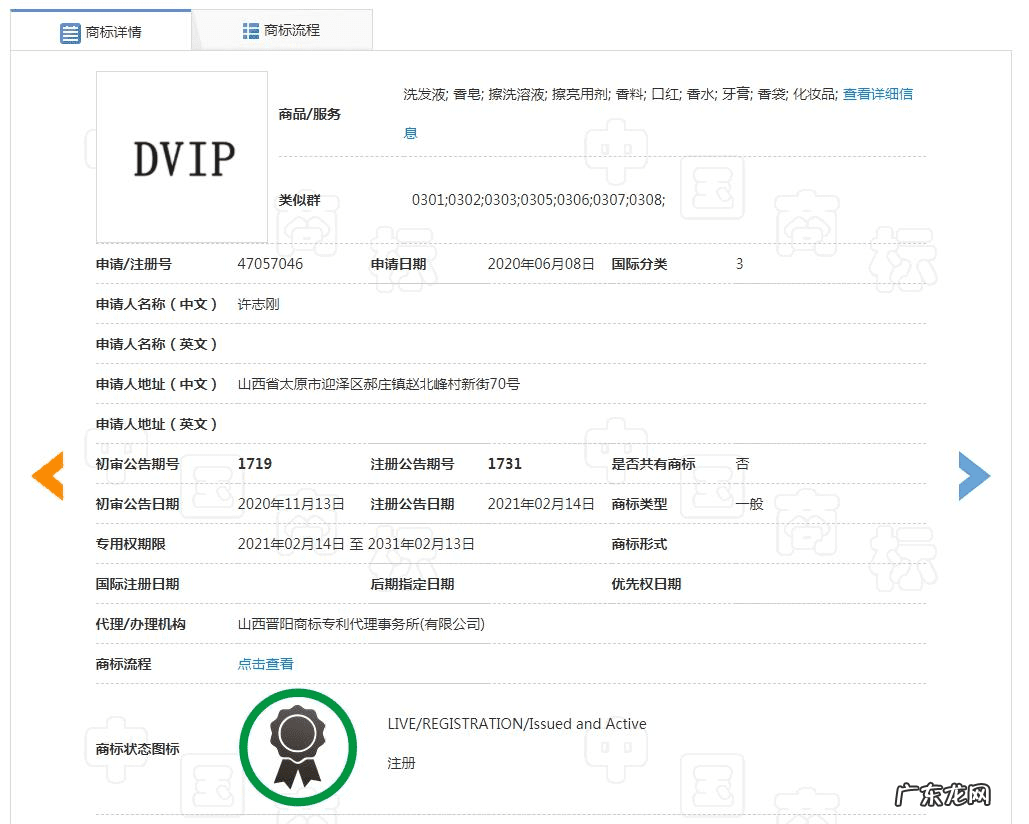Click the blue right navigation arrow

click(974, 476)
